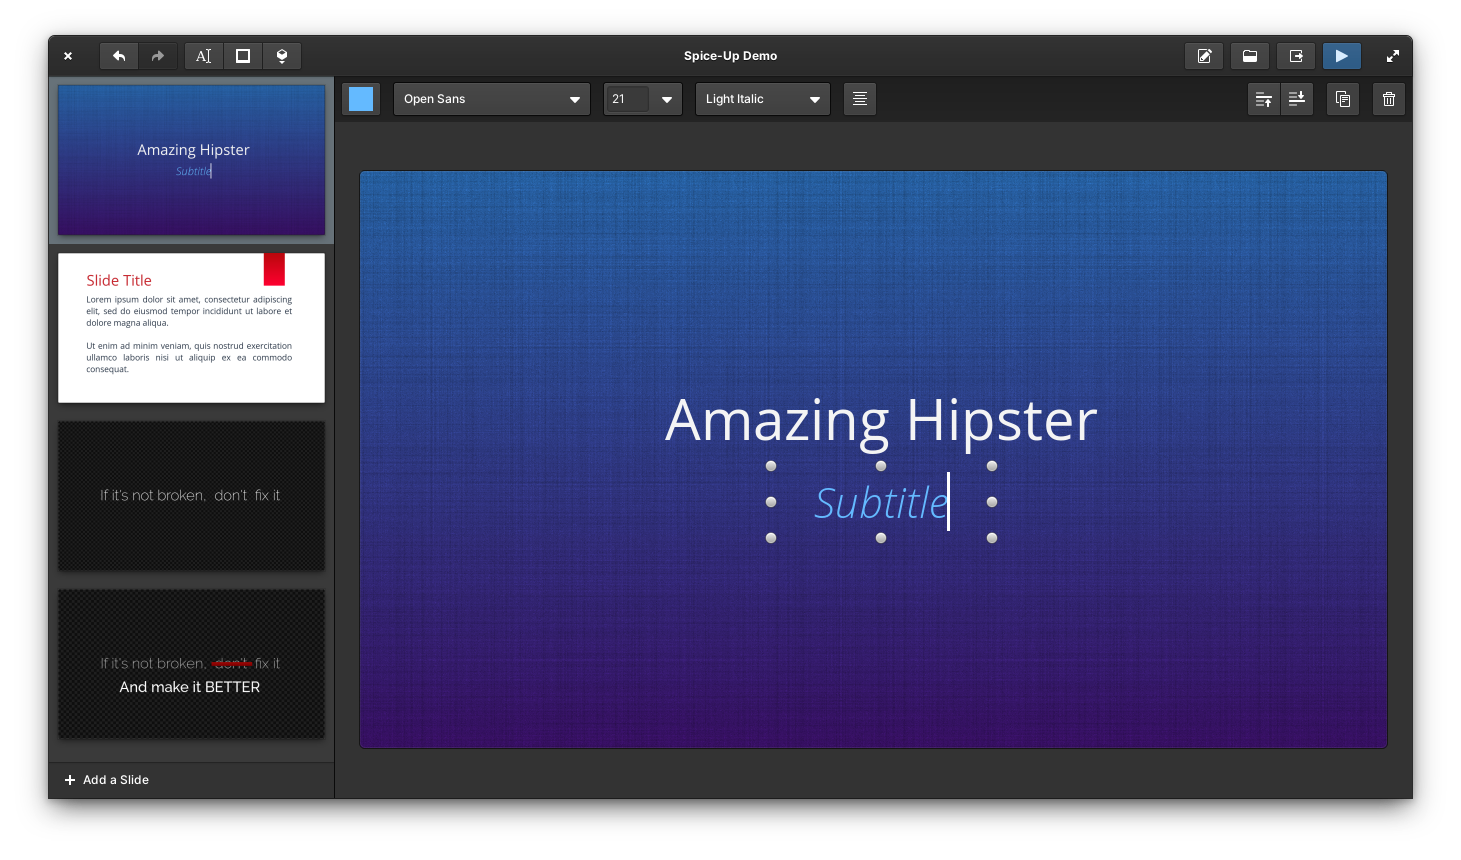Expand the Light Italic font style dropdown

coord(762,99)
